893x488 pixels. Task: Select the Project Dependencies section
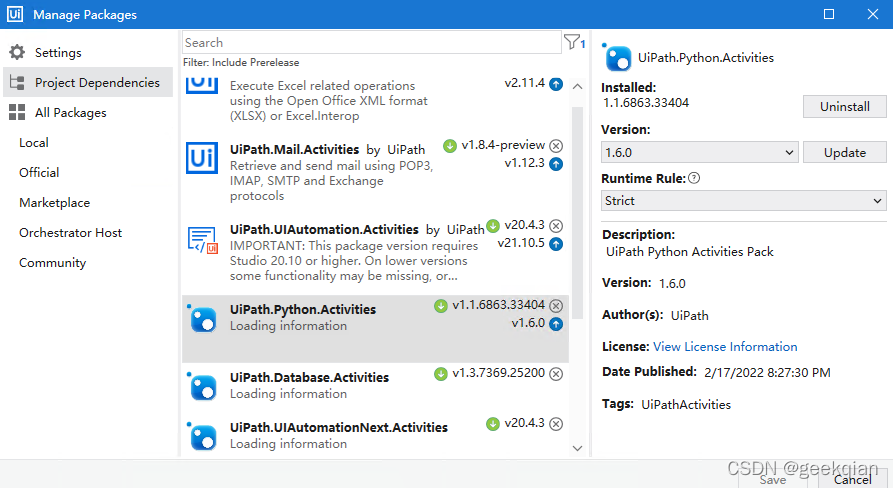tap(88, 83)
